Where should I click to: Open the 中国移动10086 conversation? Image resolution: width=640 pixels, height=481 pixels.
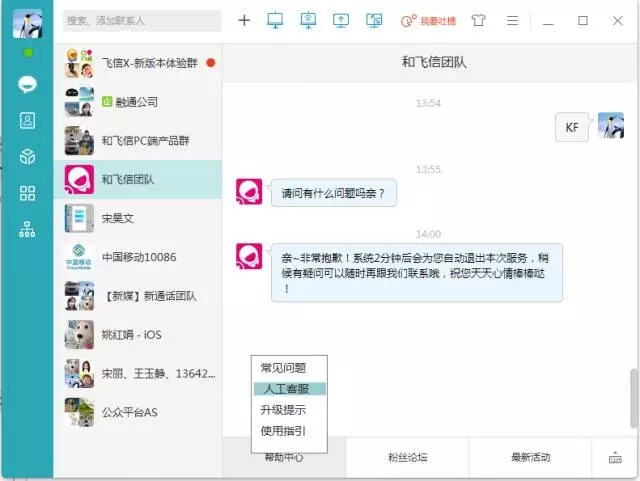point(138,257)
